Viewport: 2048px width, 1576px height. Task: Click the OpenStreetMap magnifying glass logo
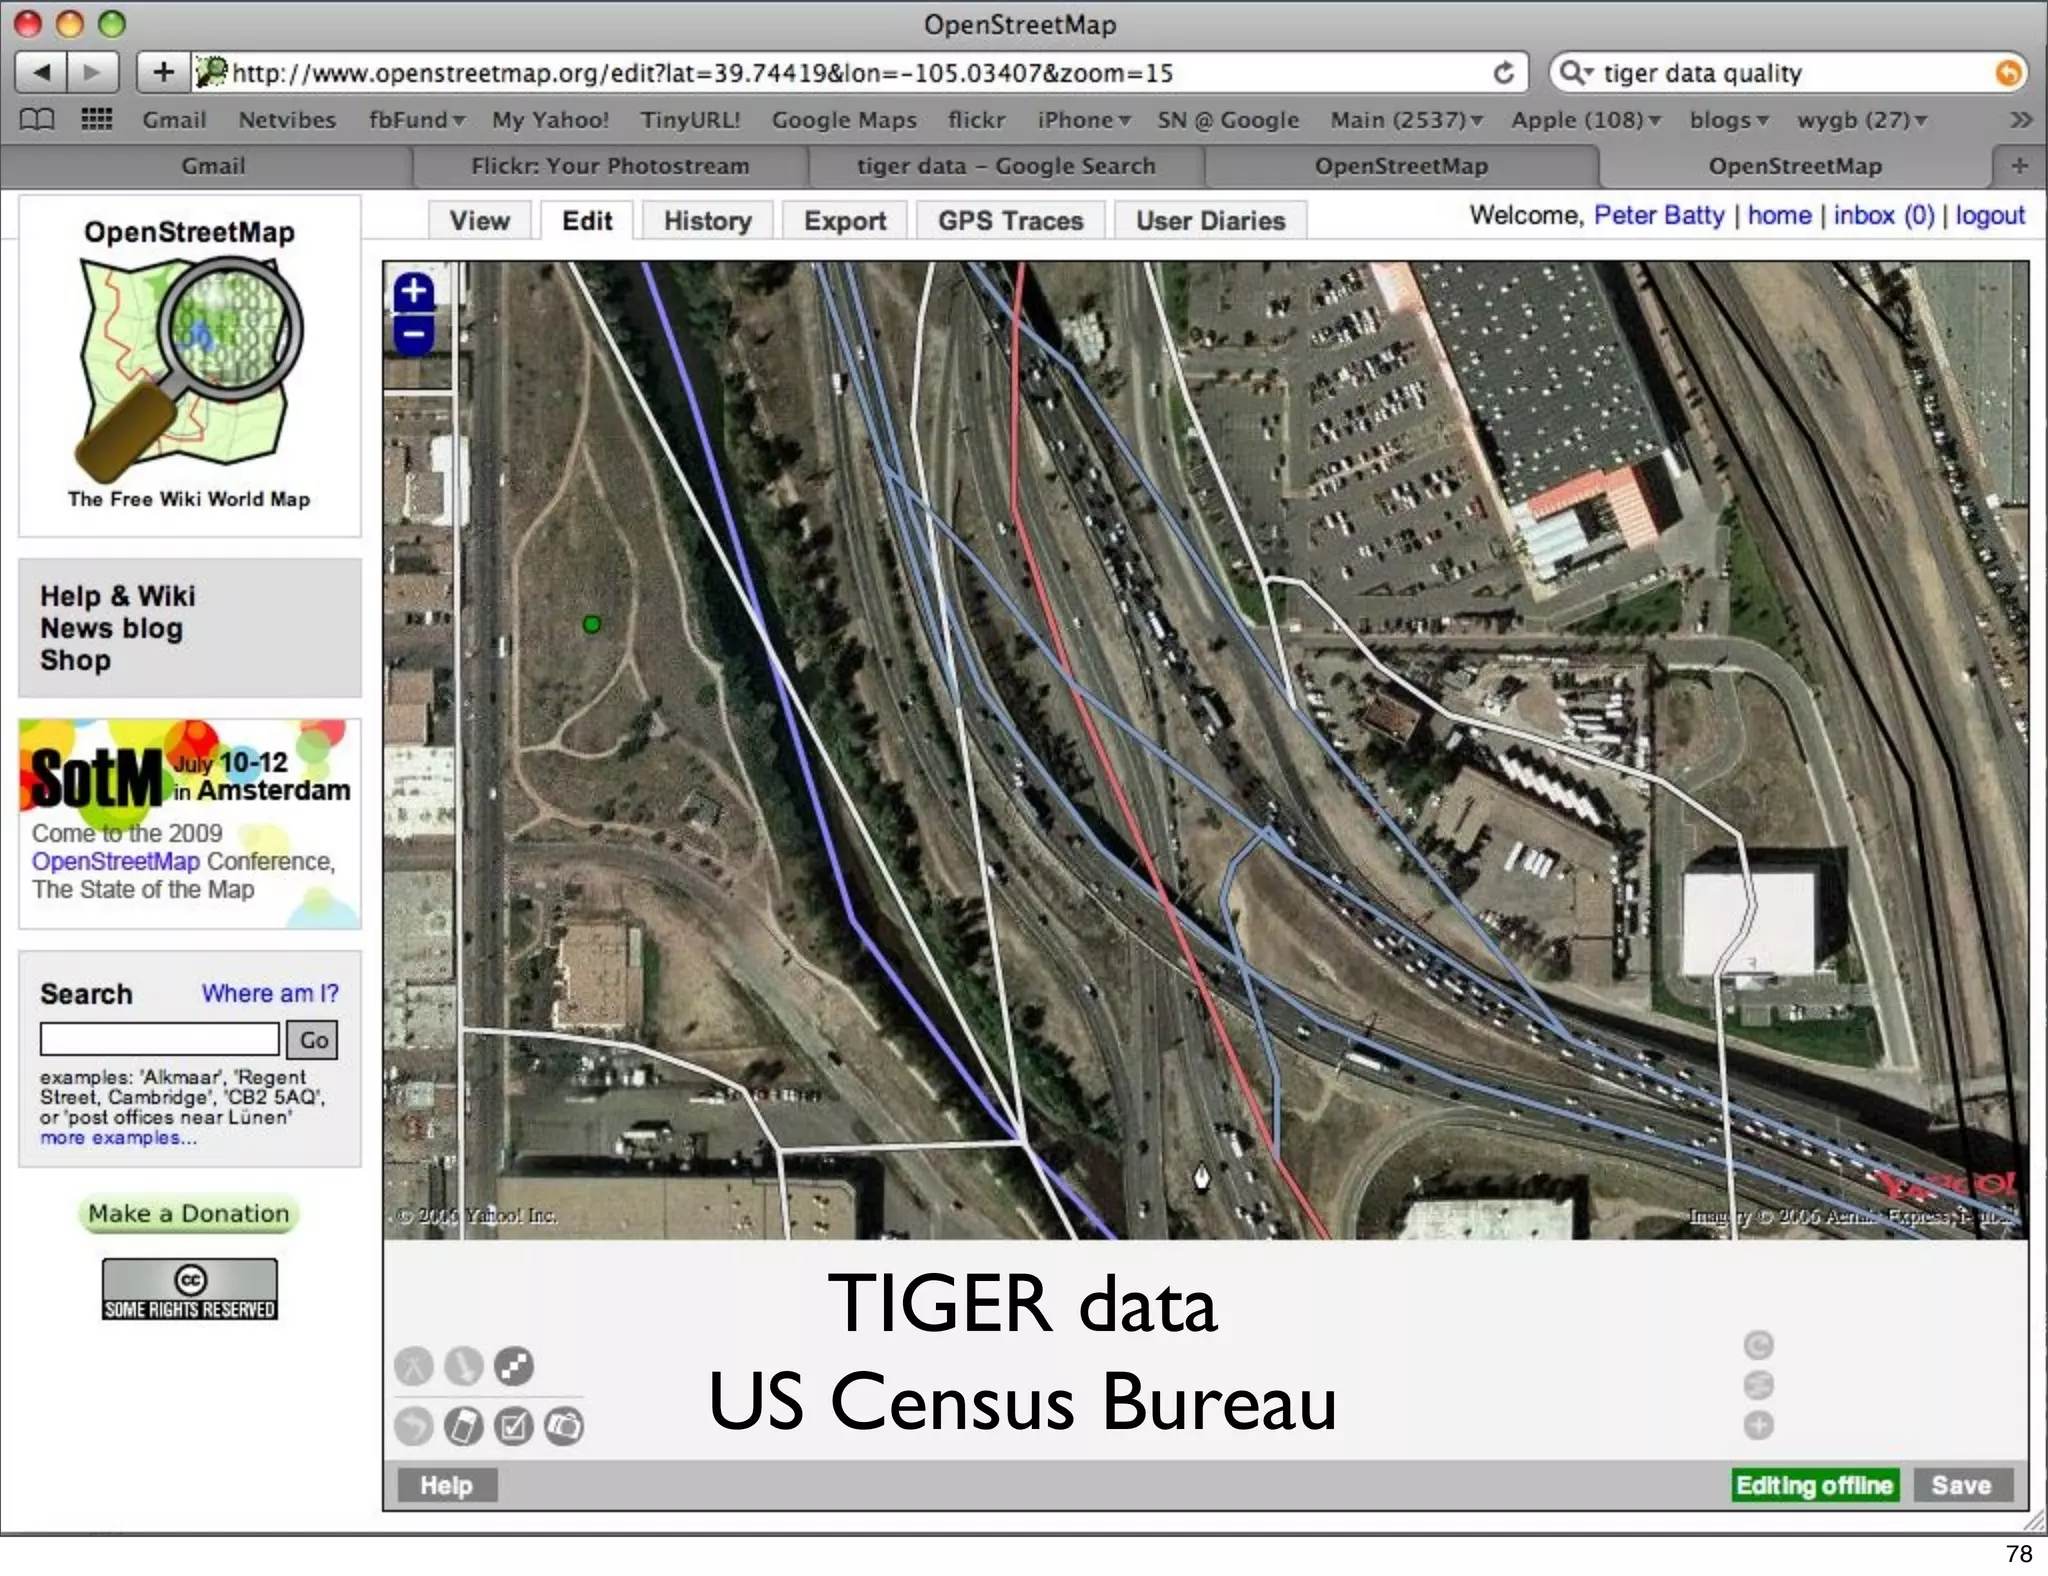(189, 365)
